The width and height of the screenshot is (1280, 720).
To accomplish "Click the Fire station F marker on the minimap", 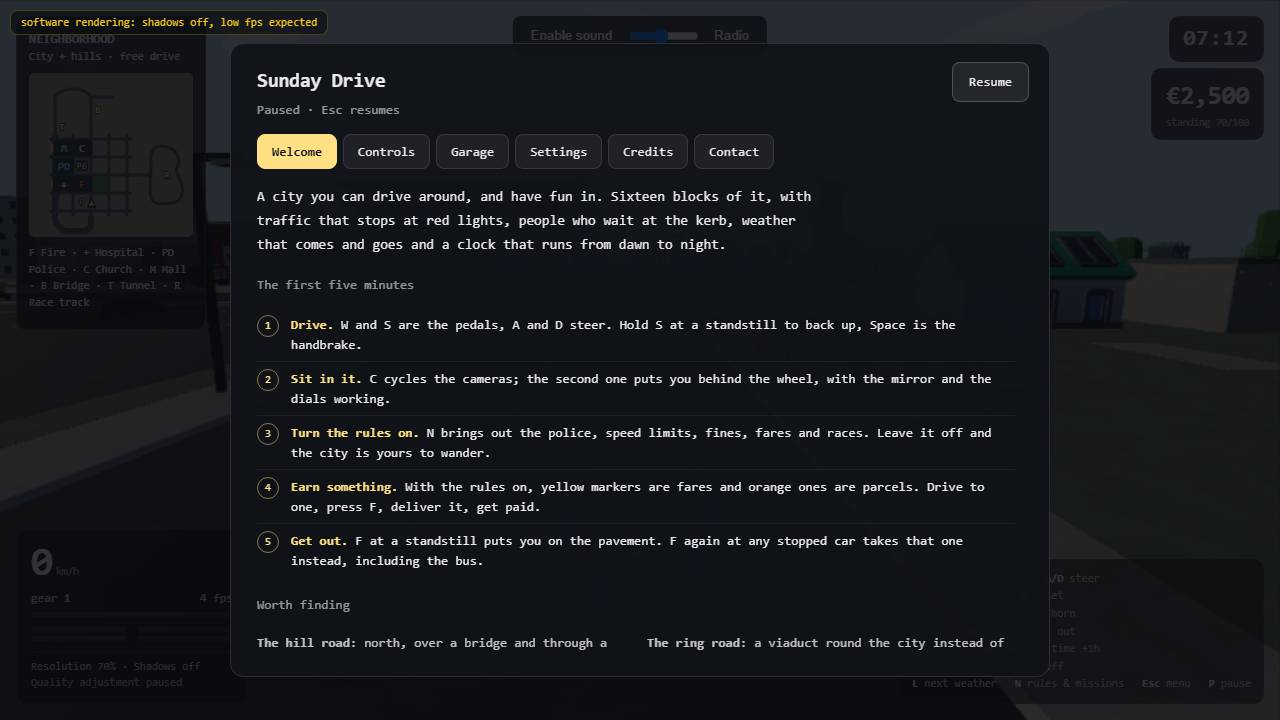I will (x=82, y=185).
